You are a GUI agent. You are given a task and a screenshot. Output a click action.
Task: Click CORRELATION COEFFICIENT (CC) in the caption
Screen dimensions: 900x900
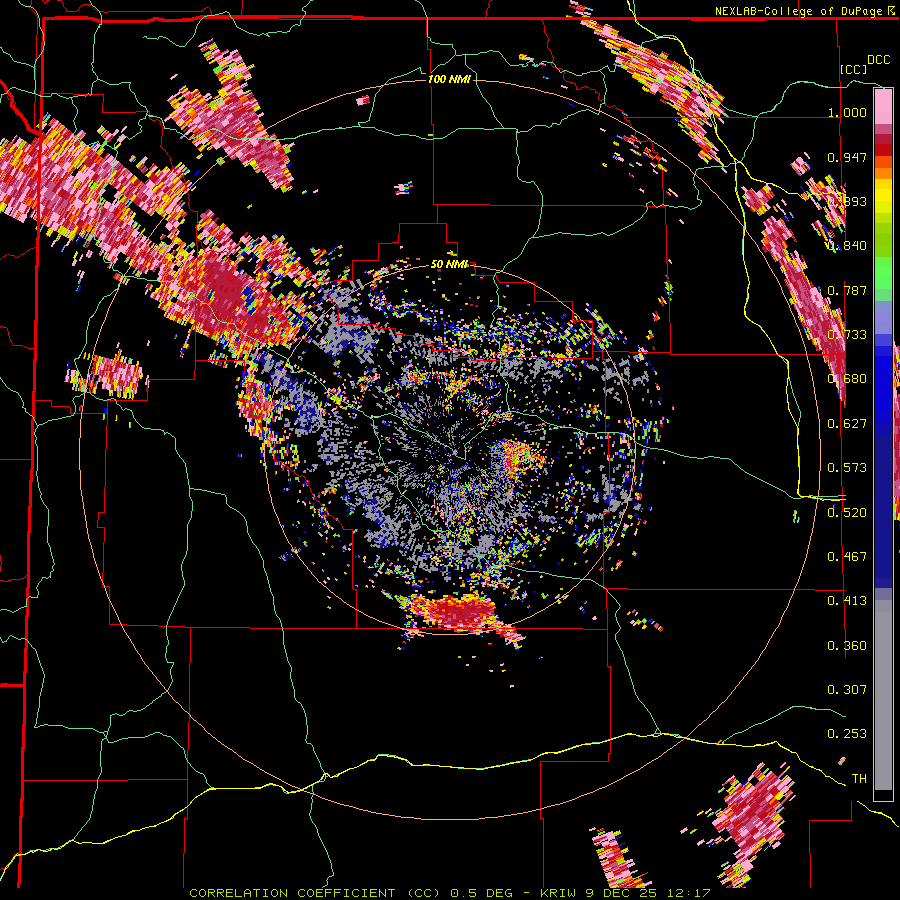(x=315, y=893)
